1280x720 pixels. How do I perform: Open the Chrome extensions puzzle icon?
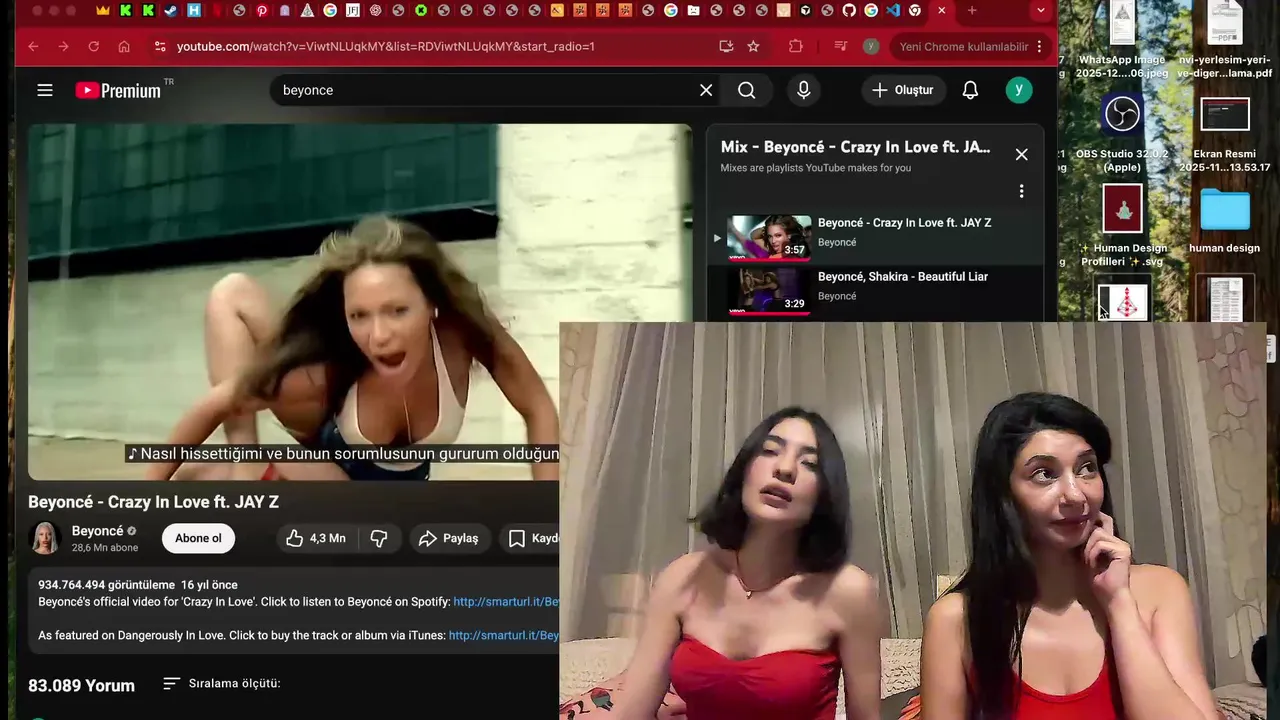pyautogui.click(x=796, y=46)
